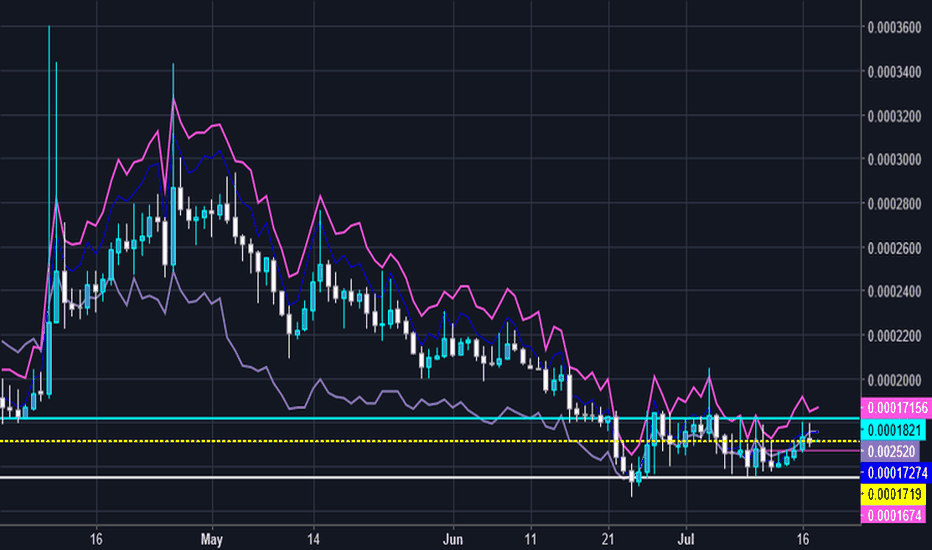The height and width of the screenshot is (550, 932).
Task: Select the yellow dashed horizontal line
Action: click(430, 441)
